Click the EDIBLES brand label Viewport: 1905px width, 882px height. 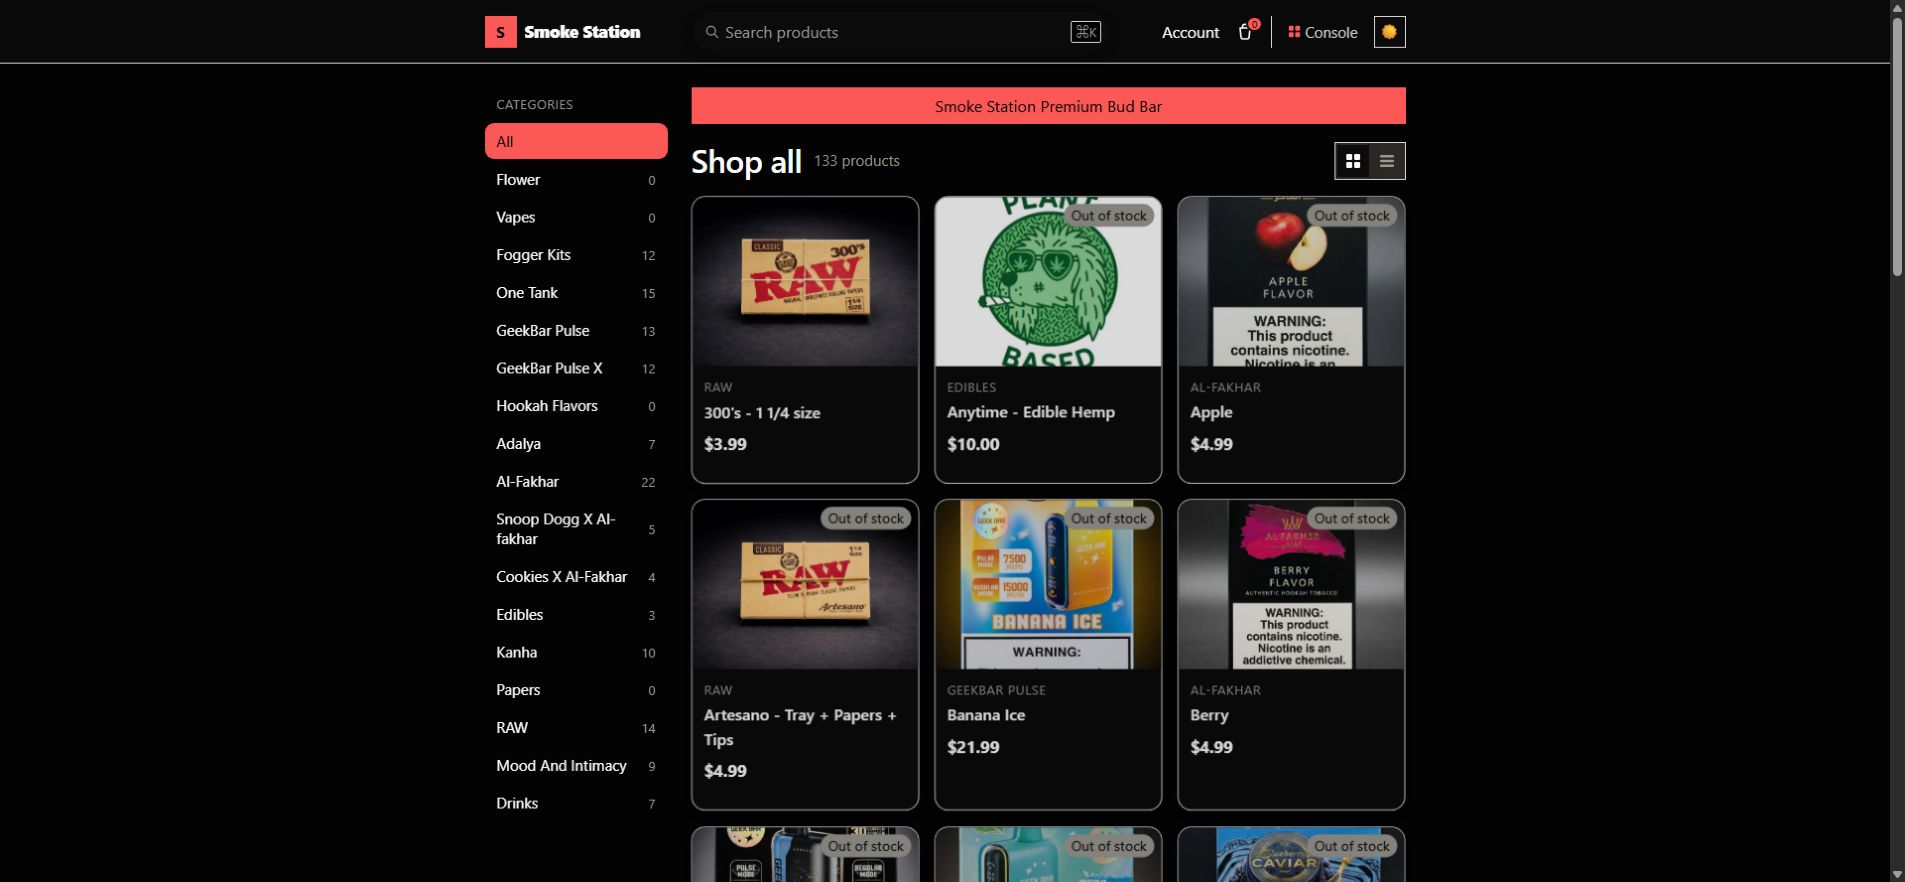(971, 387)
